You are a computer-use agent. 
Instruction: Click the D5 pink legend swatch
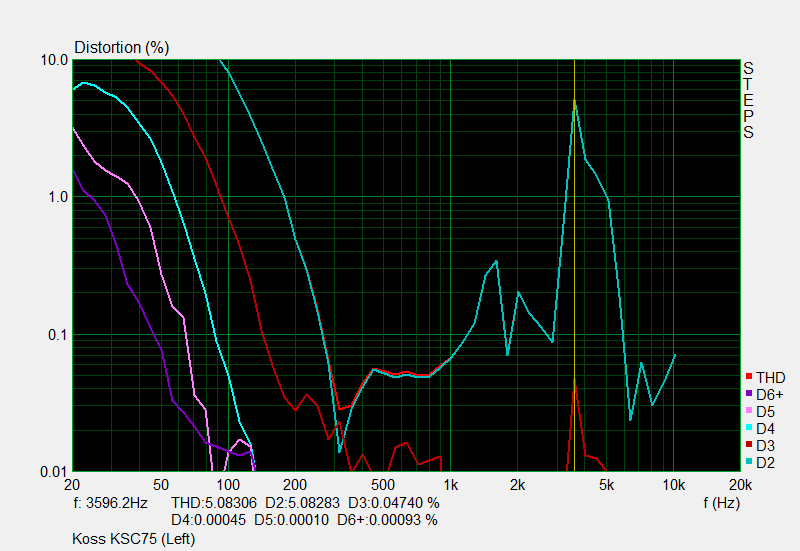(x=749, y=410)
